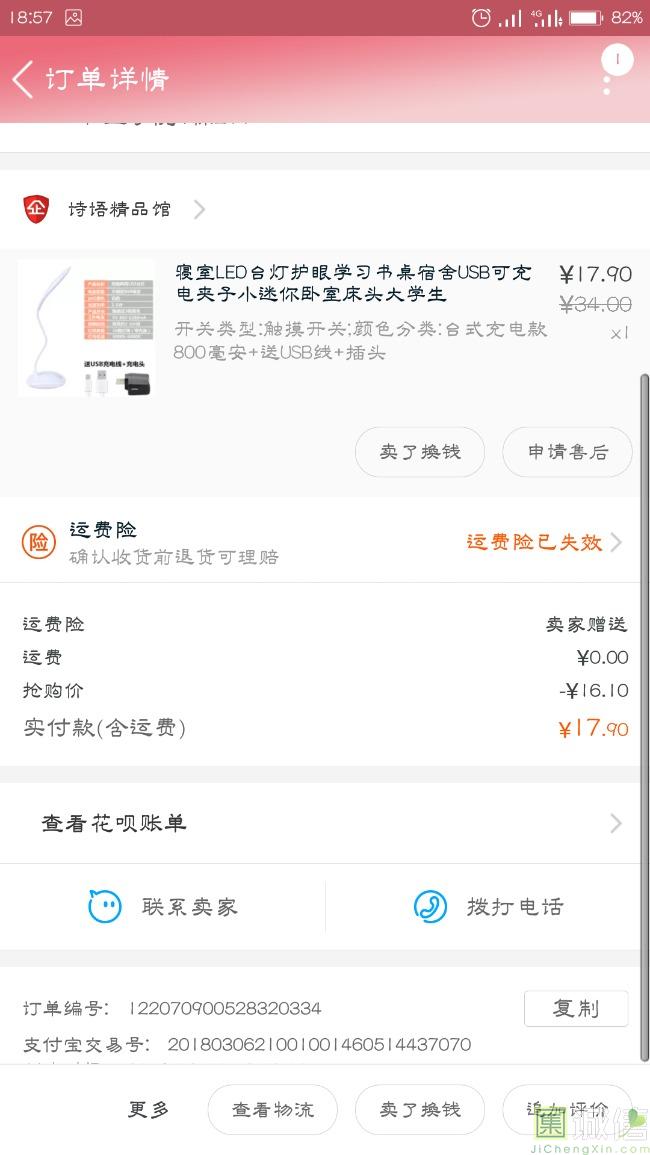The image size is (650, 1155).
Task: Open 查看花呗账单 bill chevron
Action: tap(616, 823)
